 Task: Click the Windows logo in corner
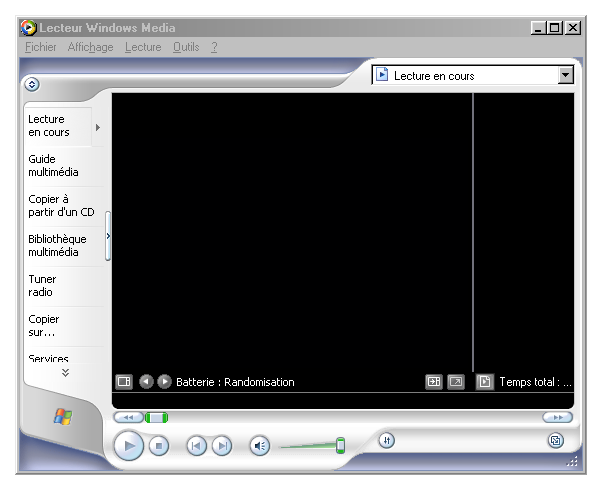click(x=63, y=417)
